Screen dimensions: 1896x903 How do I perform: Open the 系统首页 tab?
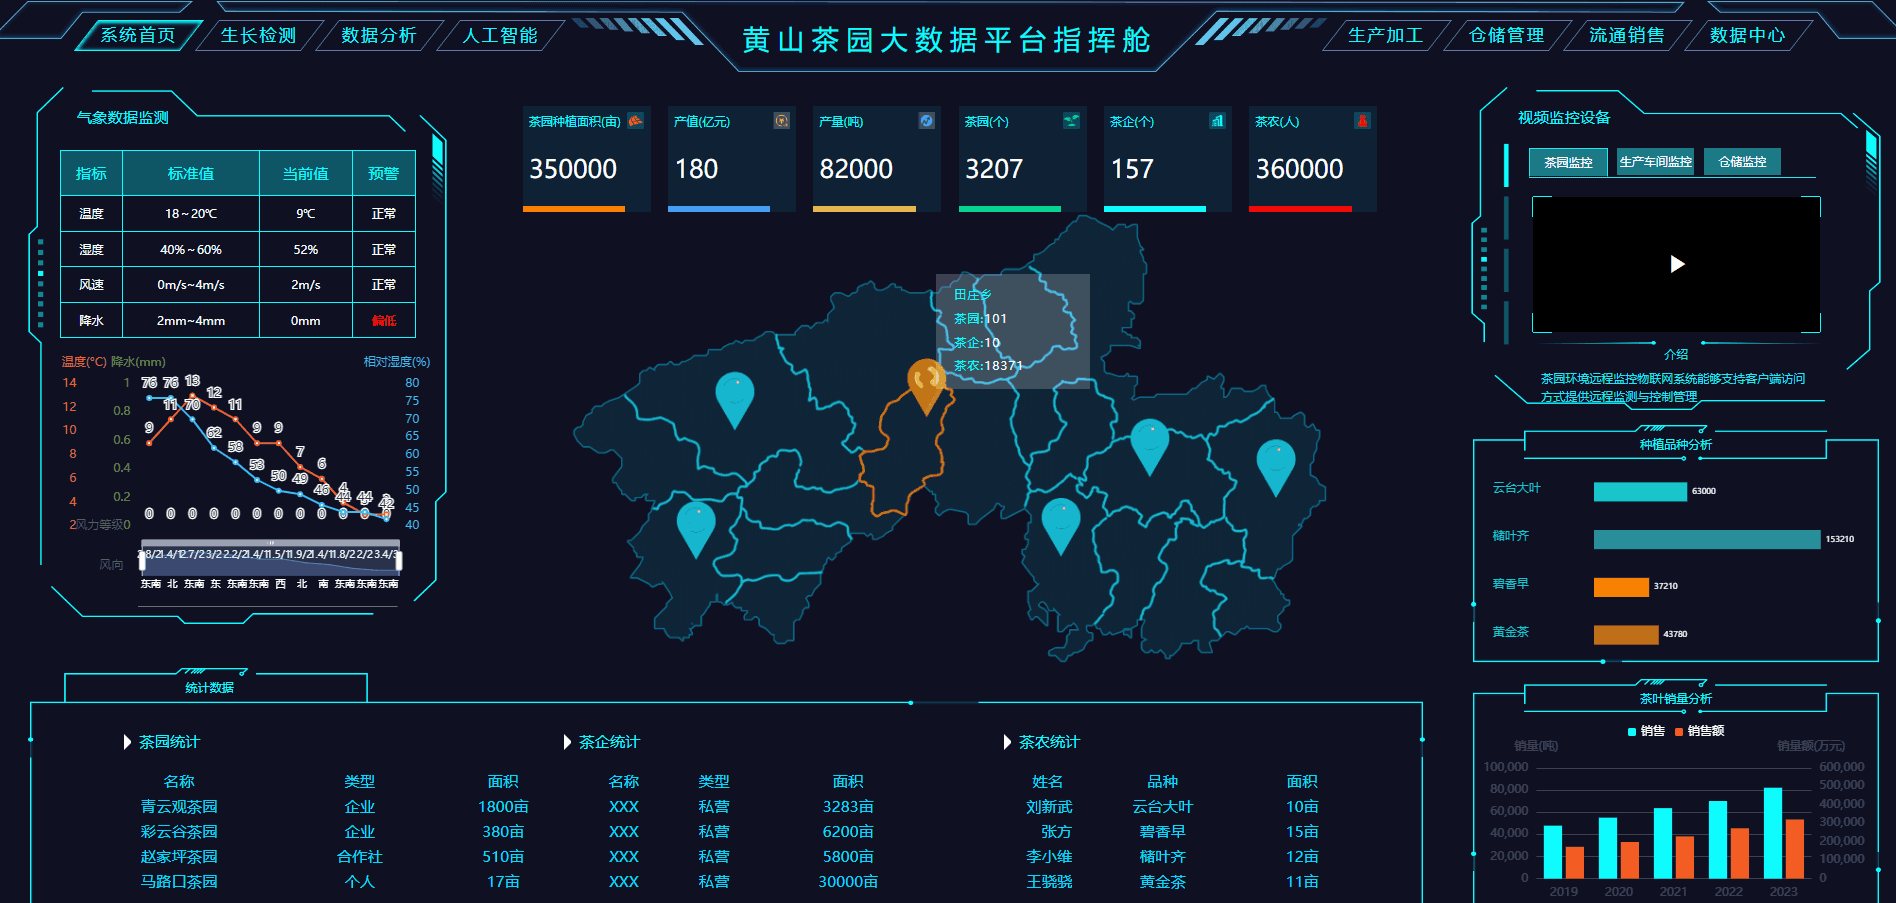click(x=138, y=35)
